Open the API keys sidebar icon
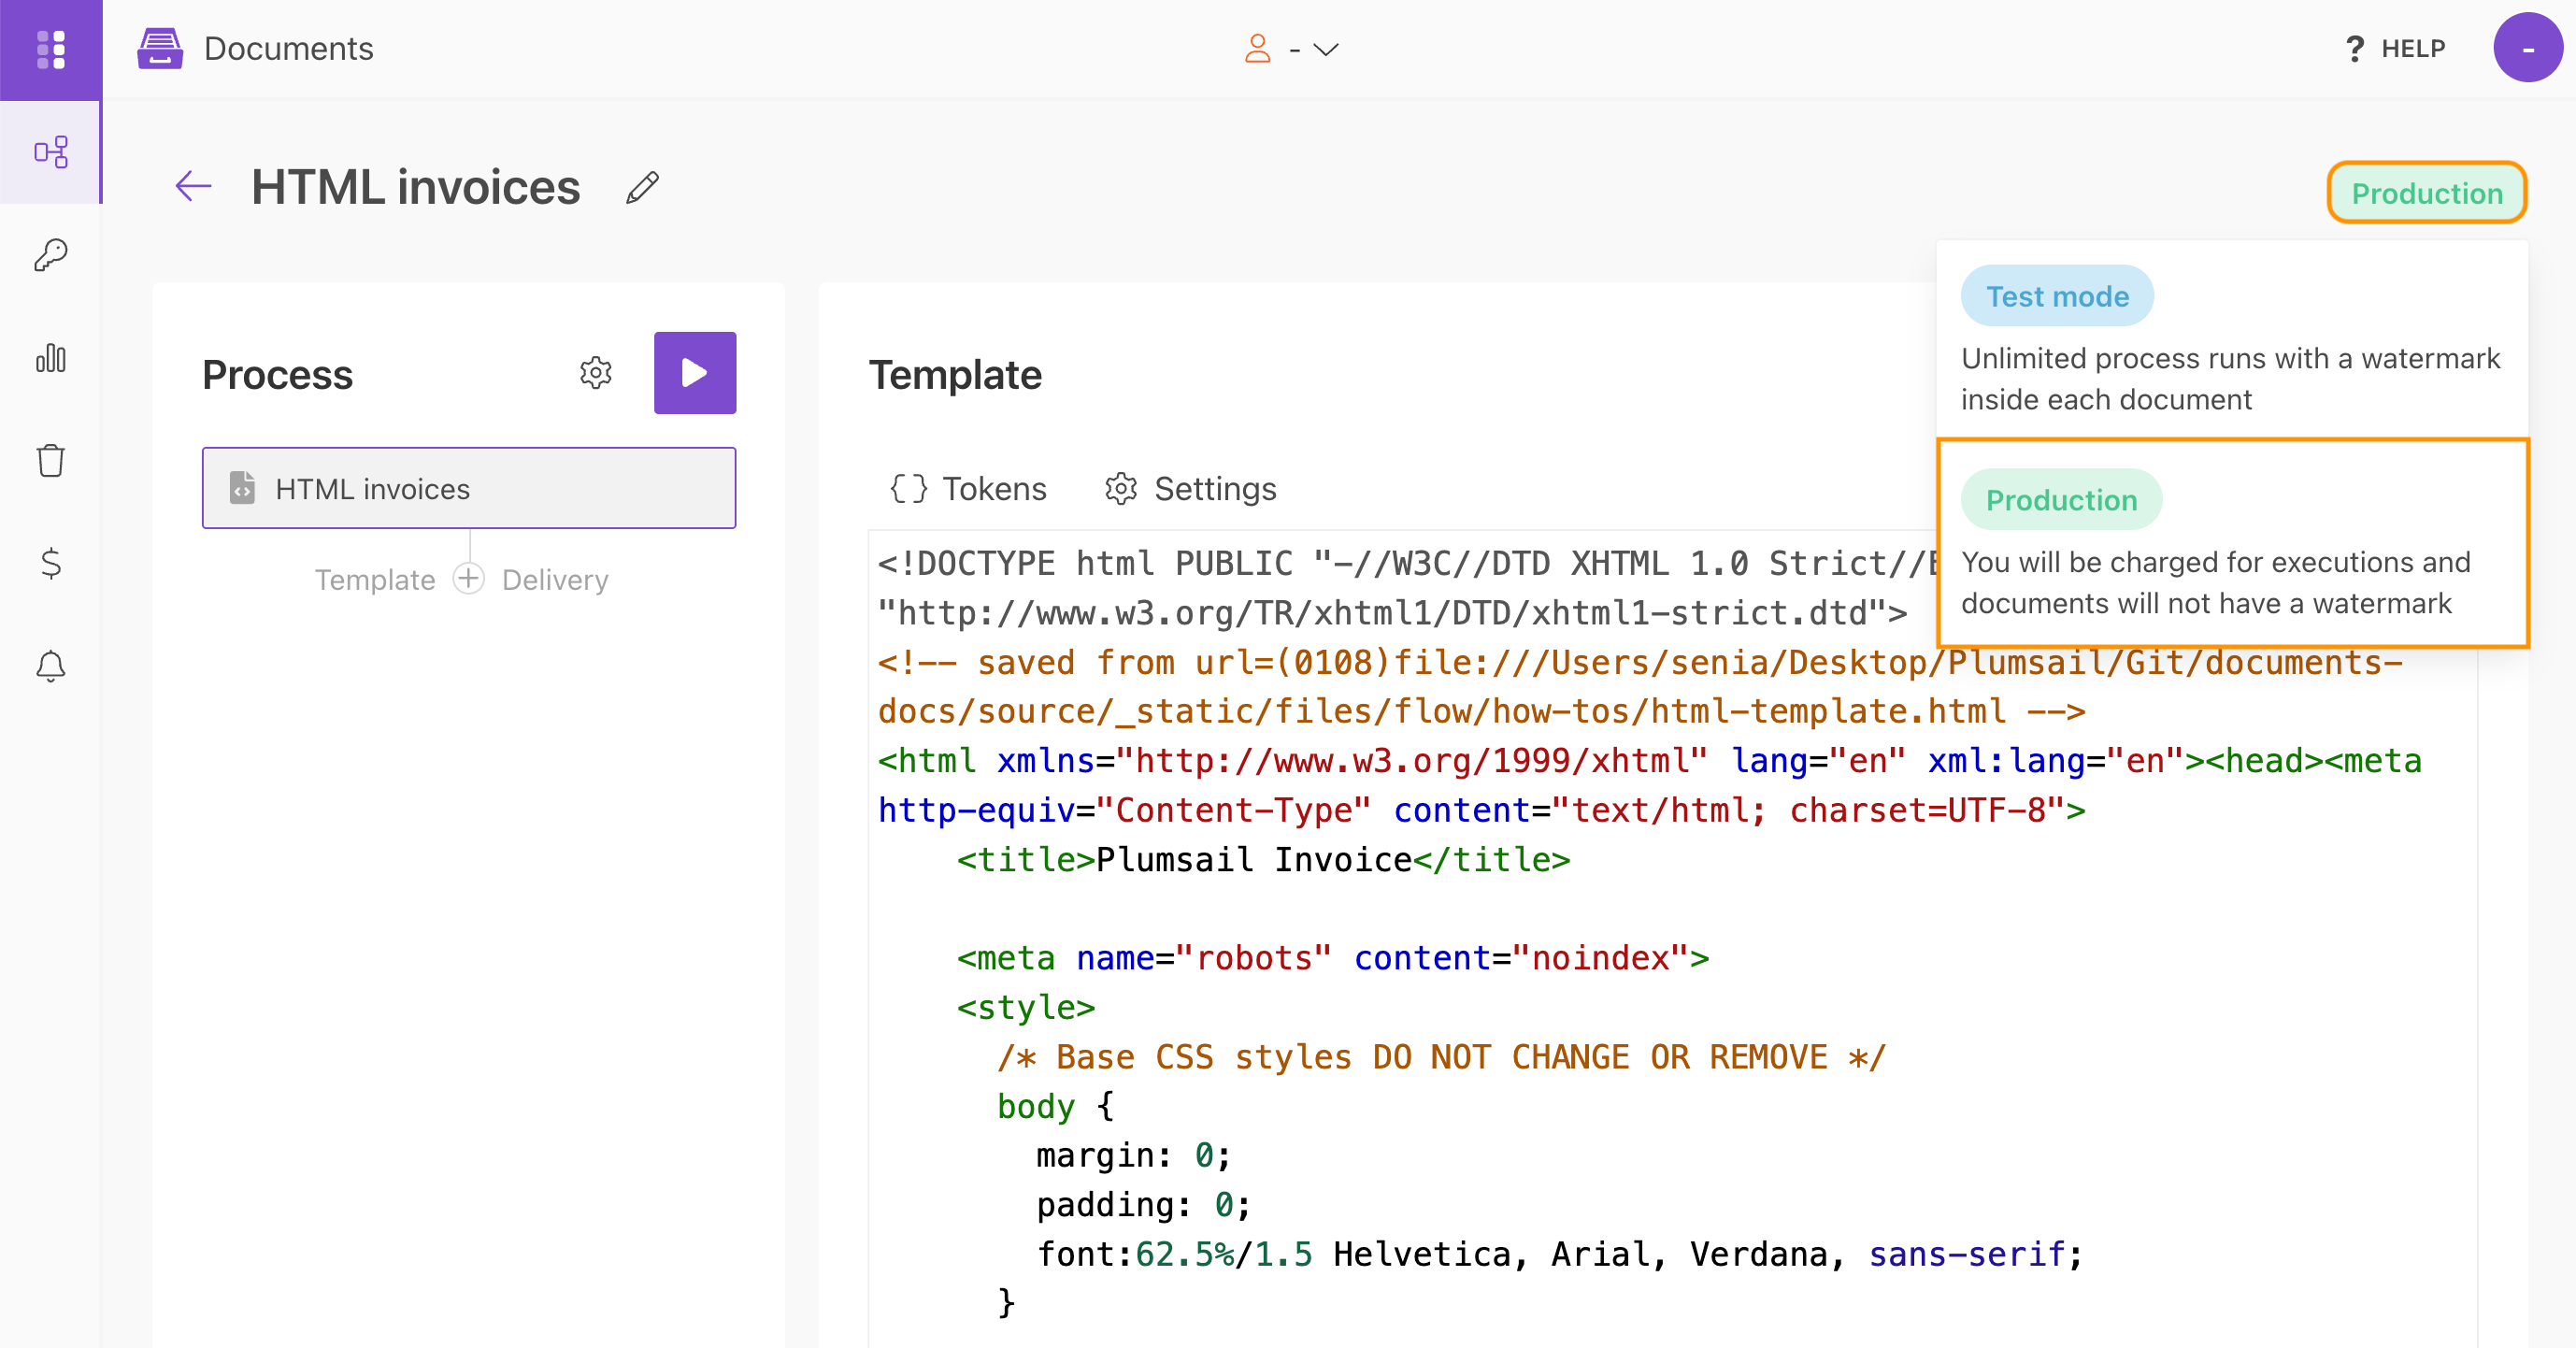The image size is (2576, 1348). 51,255
